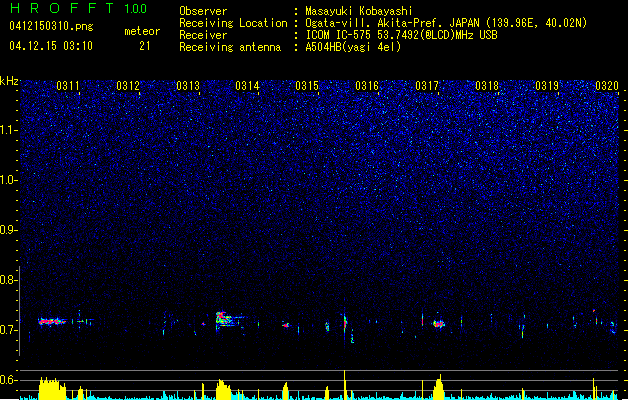Screen dimensions: 629x400
Task: Click the 0.6 frequency axis label
Action: point(8,380)
